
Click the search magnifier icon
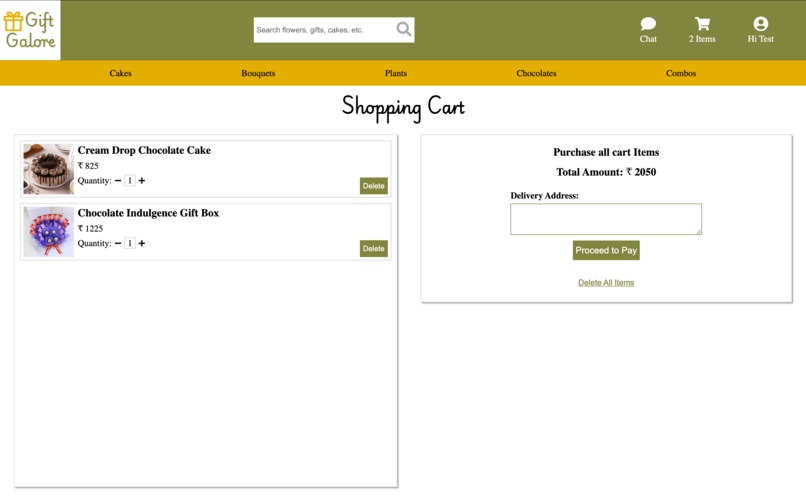tap(404, 29)
